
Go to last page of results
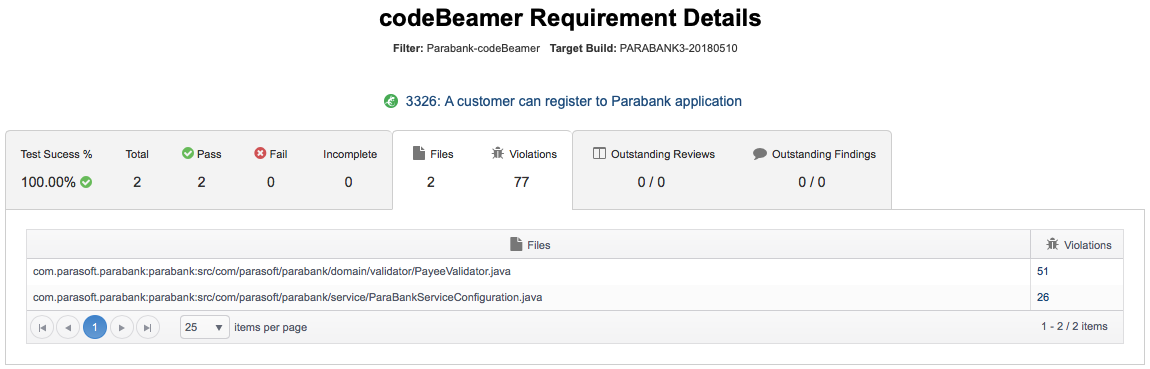click(148, 327)
